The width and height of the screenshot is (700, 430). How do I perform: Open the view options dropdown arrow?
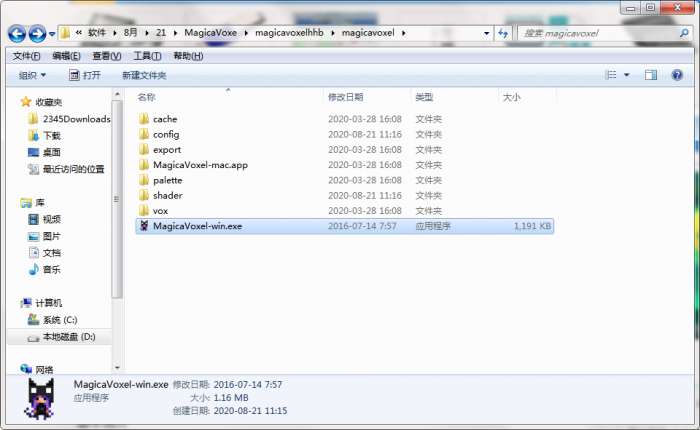627,75
